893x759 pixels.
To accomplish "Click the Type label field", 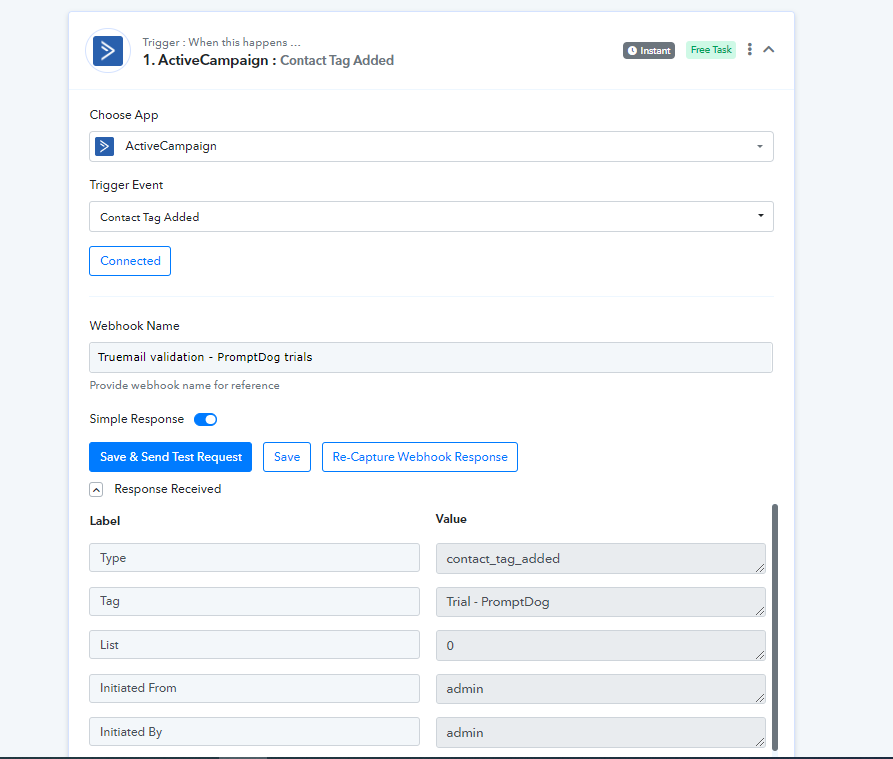I will tap(255, 557).
